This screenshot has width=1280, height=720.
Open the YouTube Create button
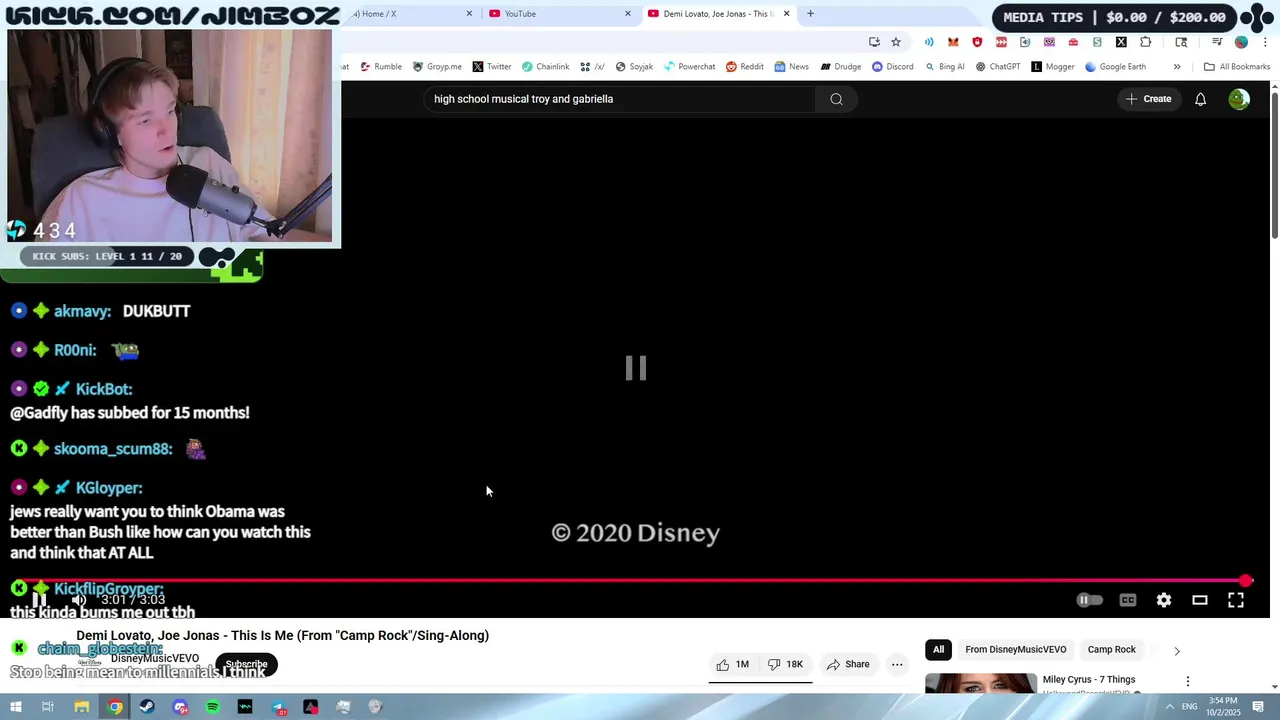[1148, 99]
